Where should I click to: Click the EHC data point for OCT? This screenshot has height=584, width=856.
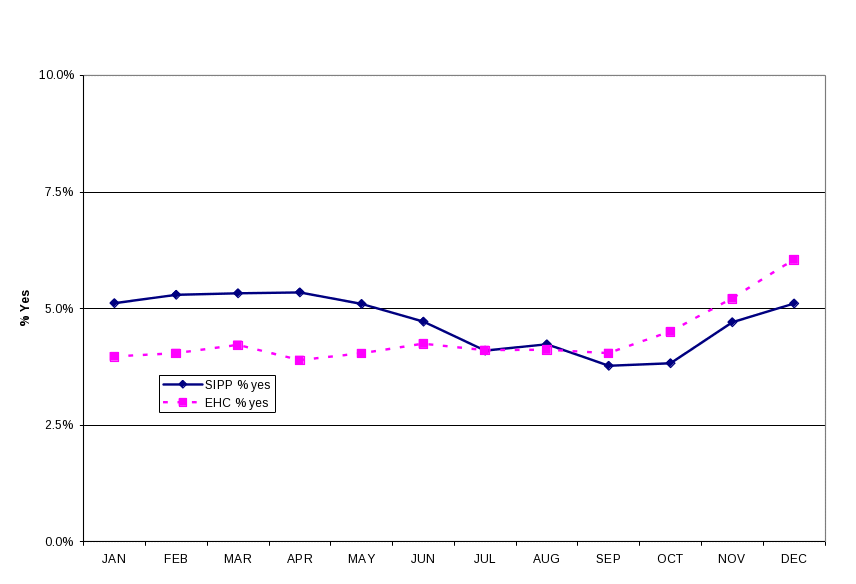[x=670, y=332]
